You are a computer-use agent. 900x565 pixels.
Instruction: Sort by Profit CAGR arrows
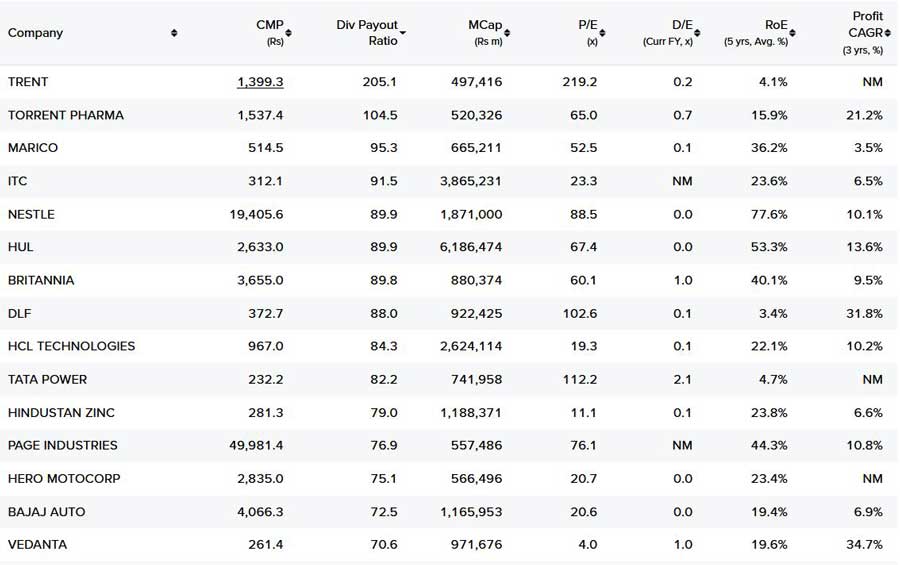point(887,33)
